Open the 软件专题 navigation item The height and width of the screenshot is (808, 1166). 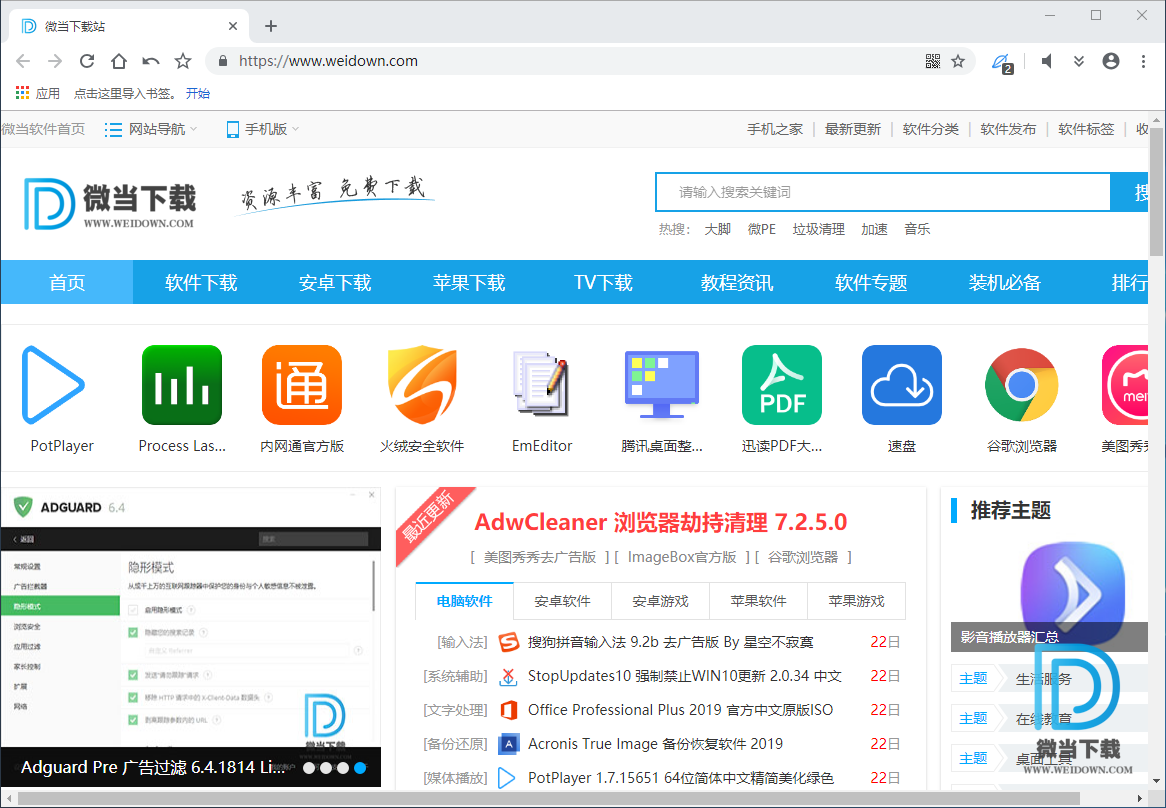871,282
